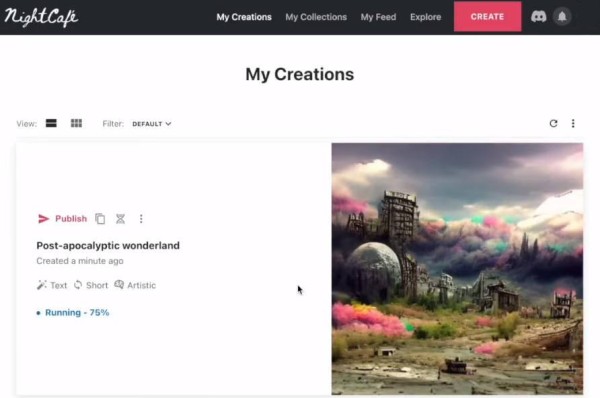Switch to list view layout
The image size is (600, 398).
[51, 123]
